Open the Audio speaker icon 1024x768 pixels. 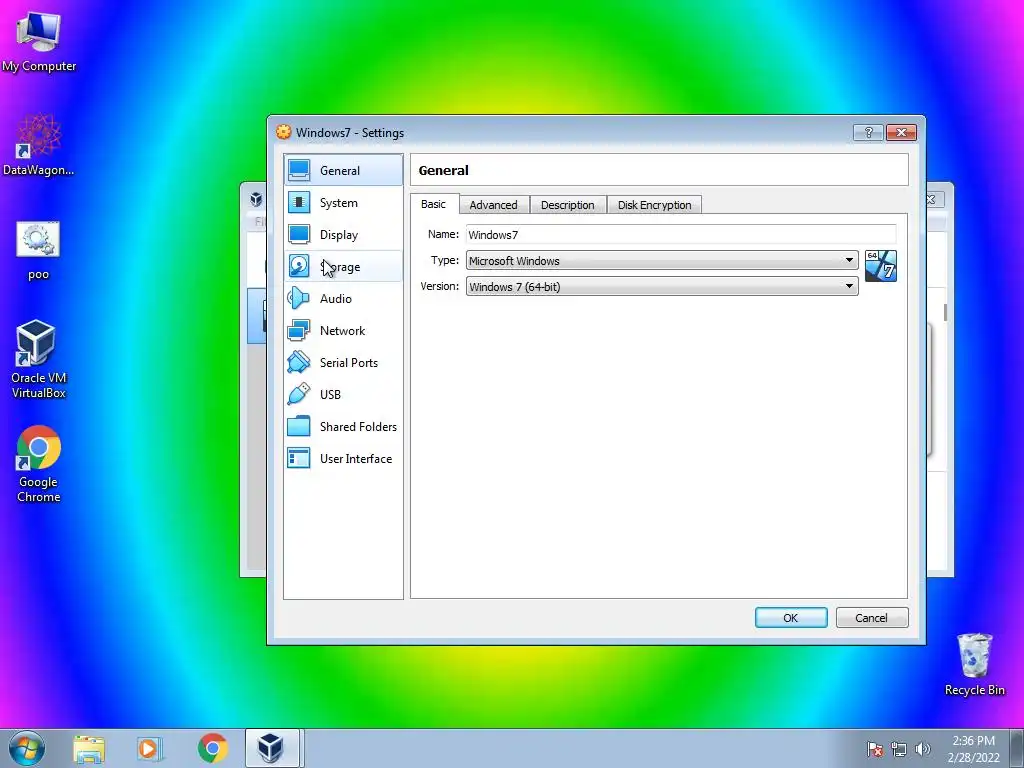tap(299, 298)
